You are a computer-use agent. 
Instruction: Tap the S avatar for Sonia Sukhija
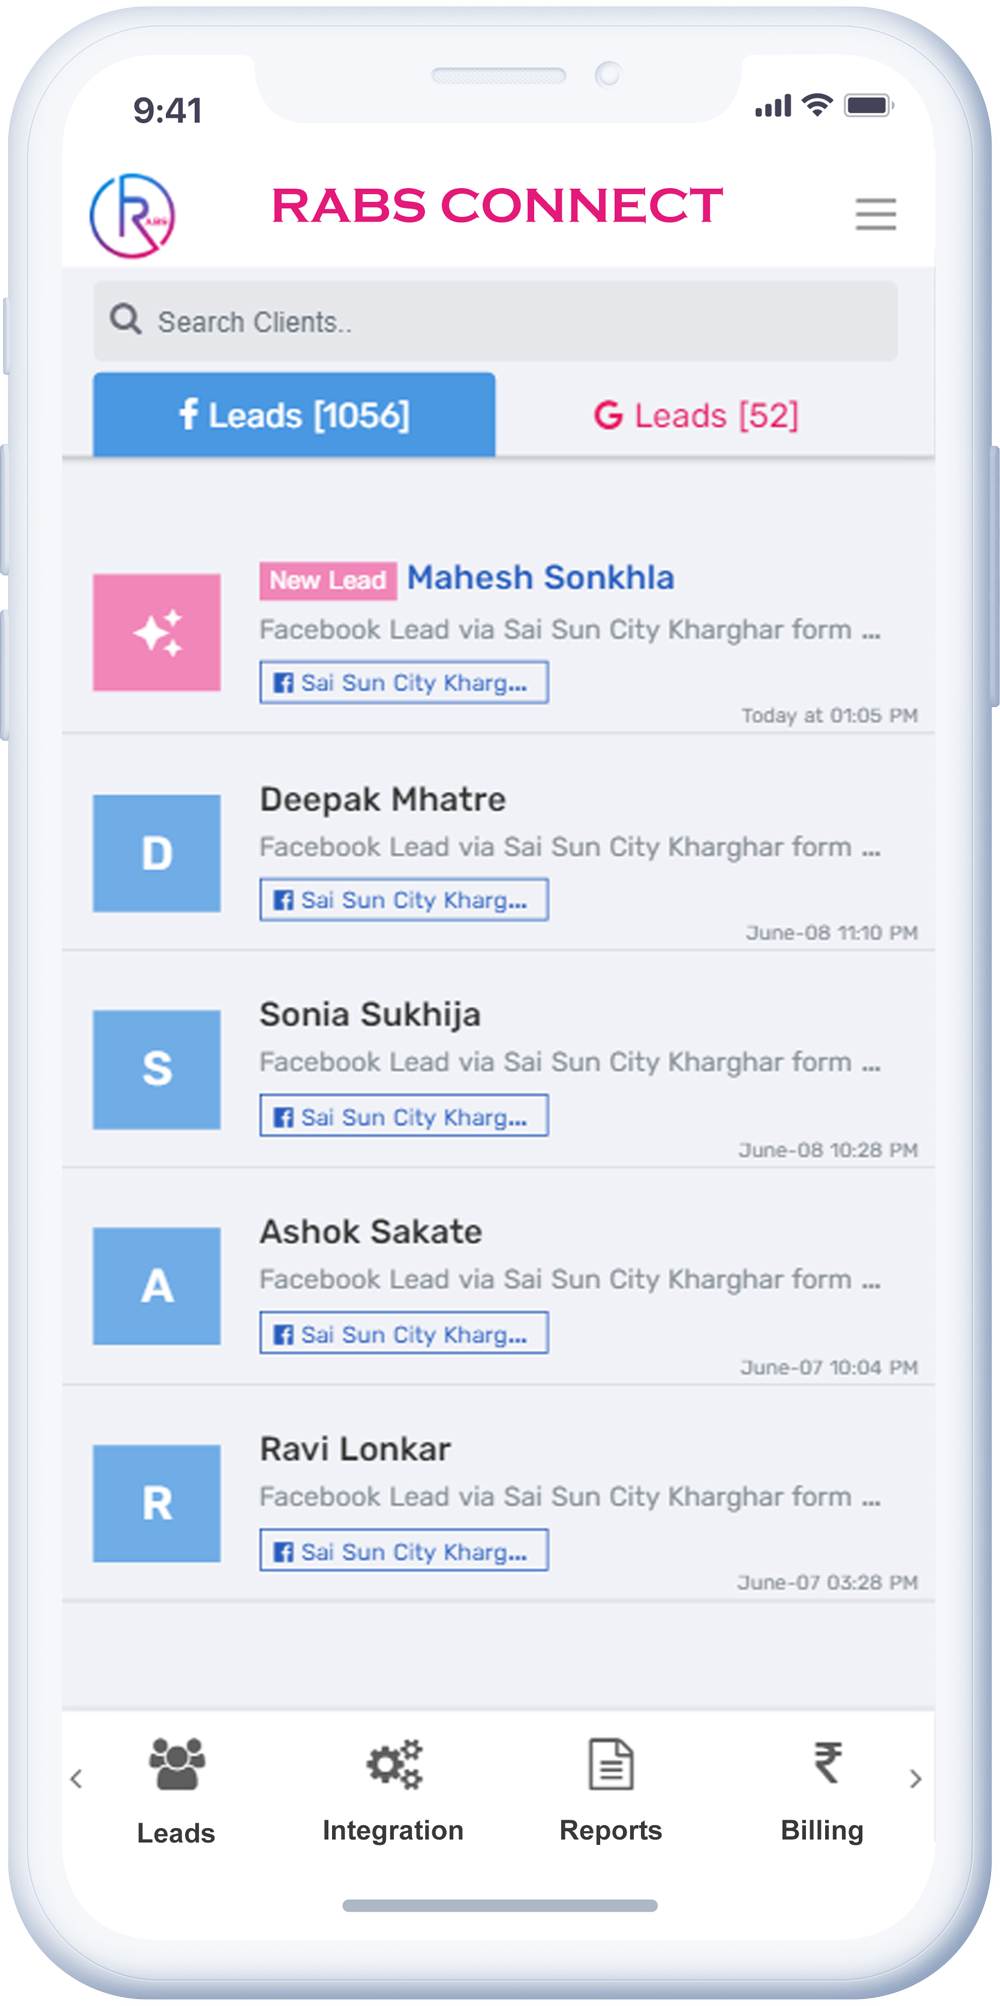click(157, 1069)
